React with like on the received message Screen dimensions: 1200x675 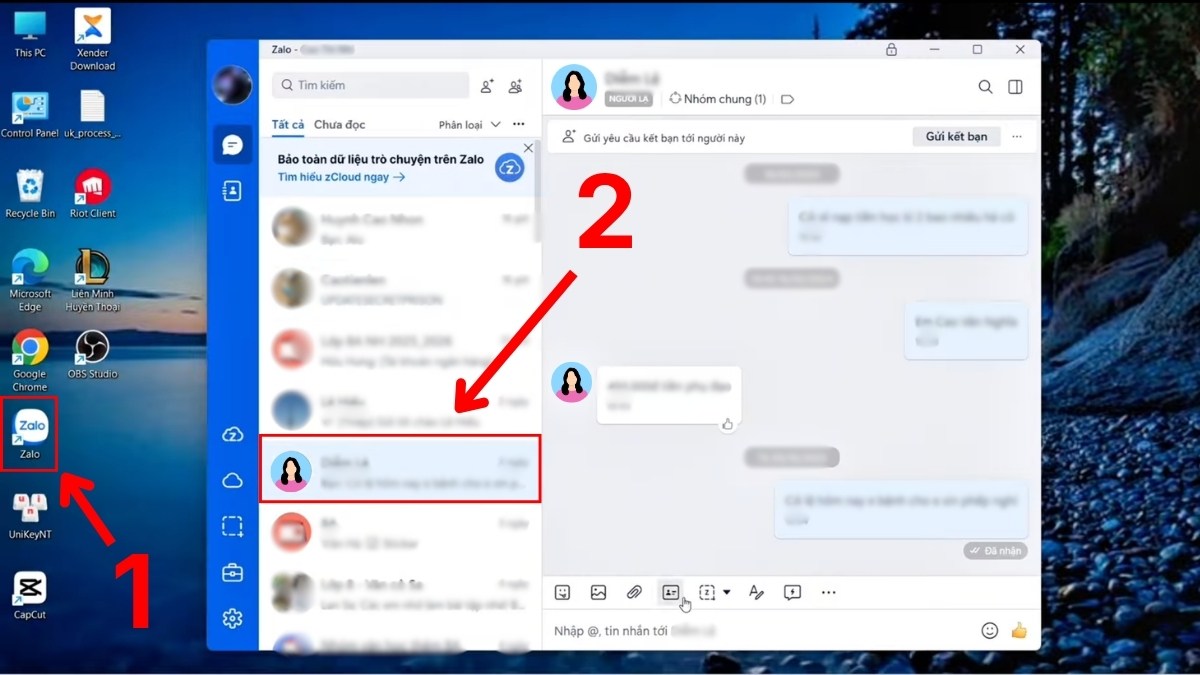[727, 424]
